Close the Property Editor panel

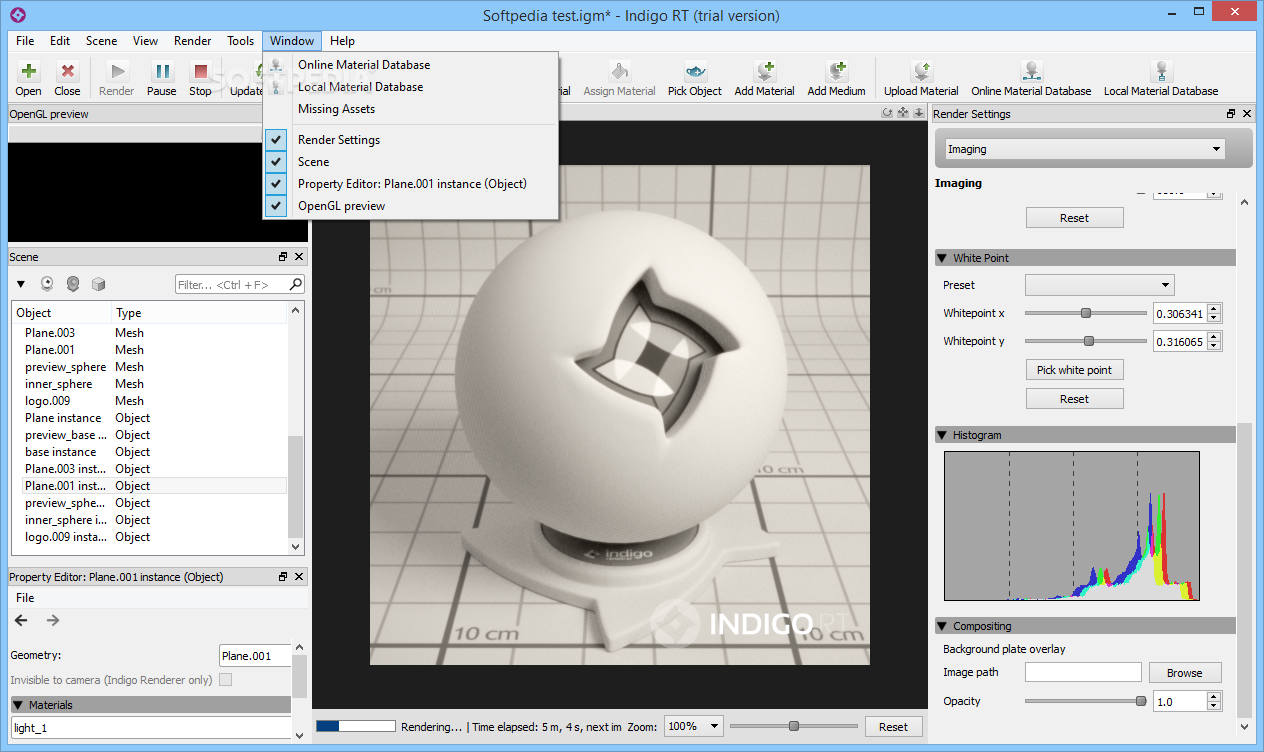click(298, 577)
